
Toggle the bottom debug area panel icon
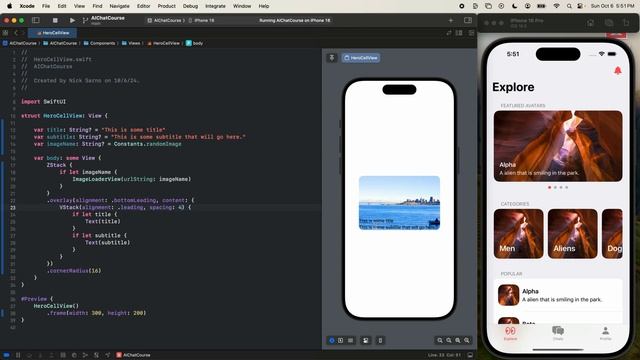click(470, 355)
